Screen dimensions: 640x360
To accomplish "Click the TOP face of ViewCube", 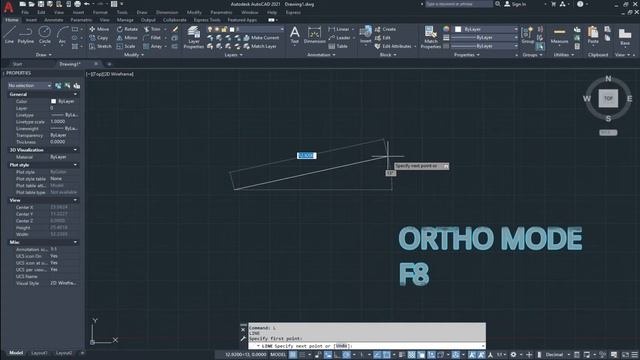I will [x=608, y=98].
